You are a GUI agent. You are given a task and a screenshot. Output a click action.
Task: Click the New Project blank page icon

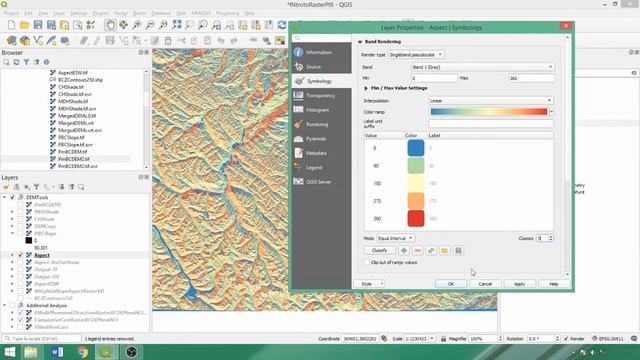[x=11, y=25]
